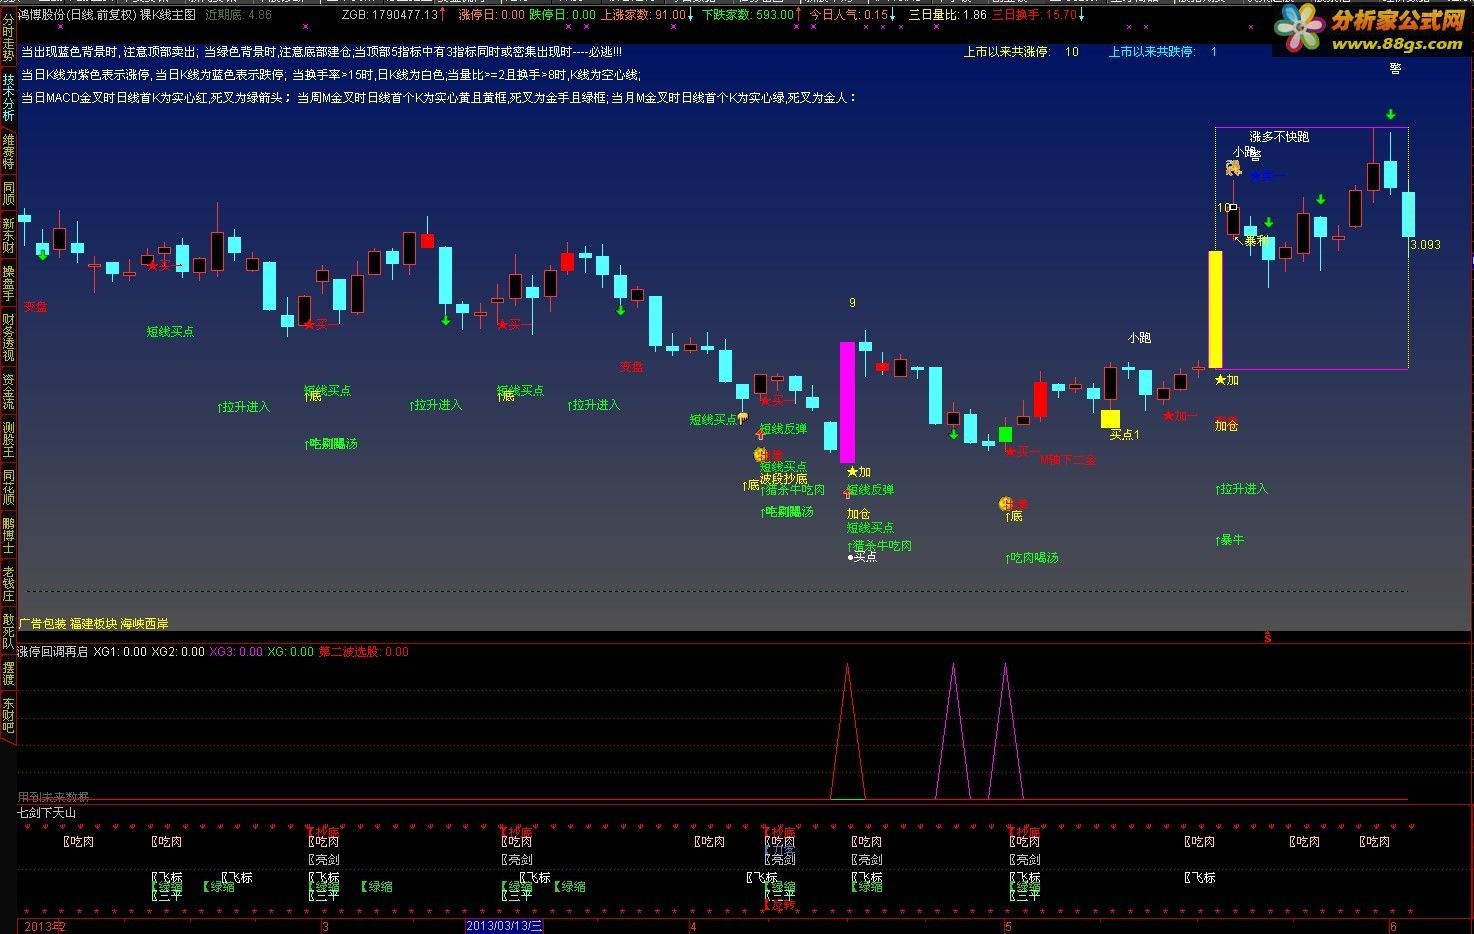
Task: Click the 近期底: 4.86 value
Action: pos(238,15)
